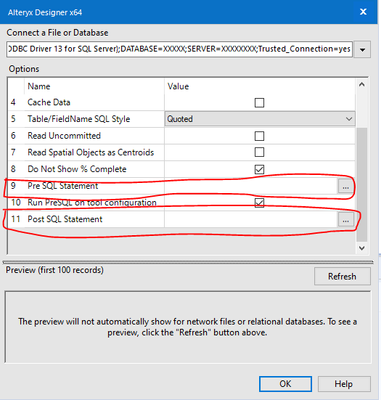Viewport: 381px width, 400px height.
Task: Select Run PreSQL on tool configuration label
Action: coord(92,202)
